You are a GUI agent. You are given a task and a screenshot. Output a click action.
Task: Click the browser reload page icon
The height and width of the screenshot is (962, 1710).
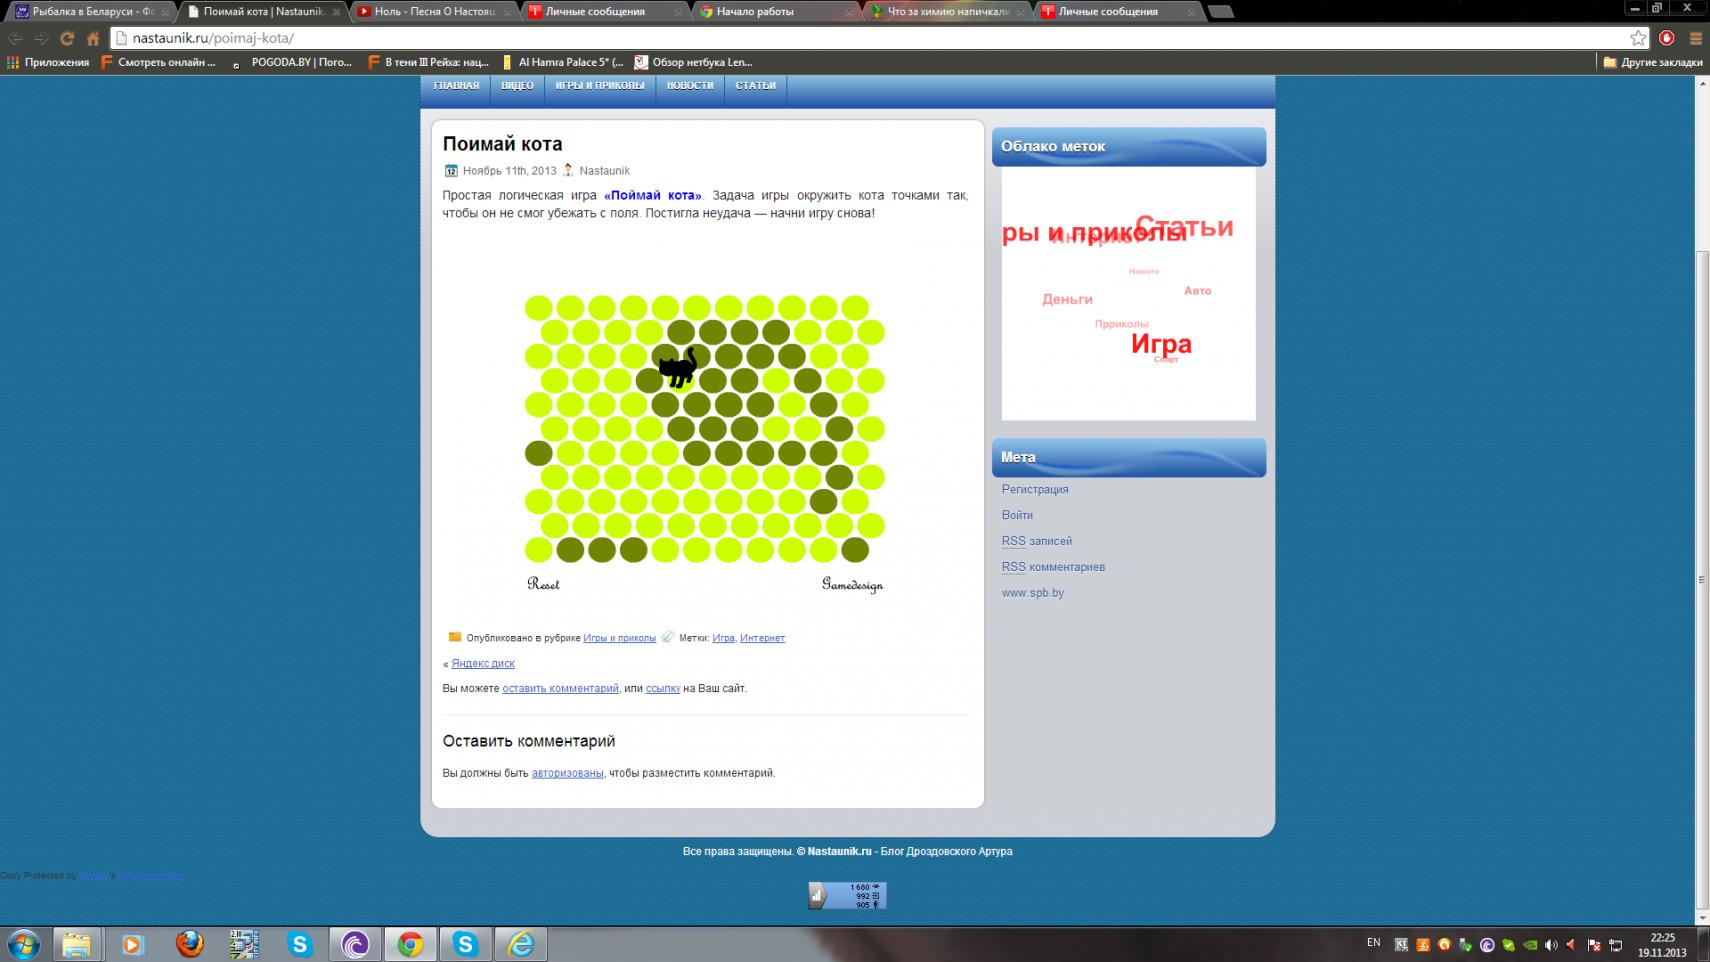click(x=67, y=38)
